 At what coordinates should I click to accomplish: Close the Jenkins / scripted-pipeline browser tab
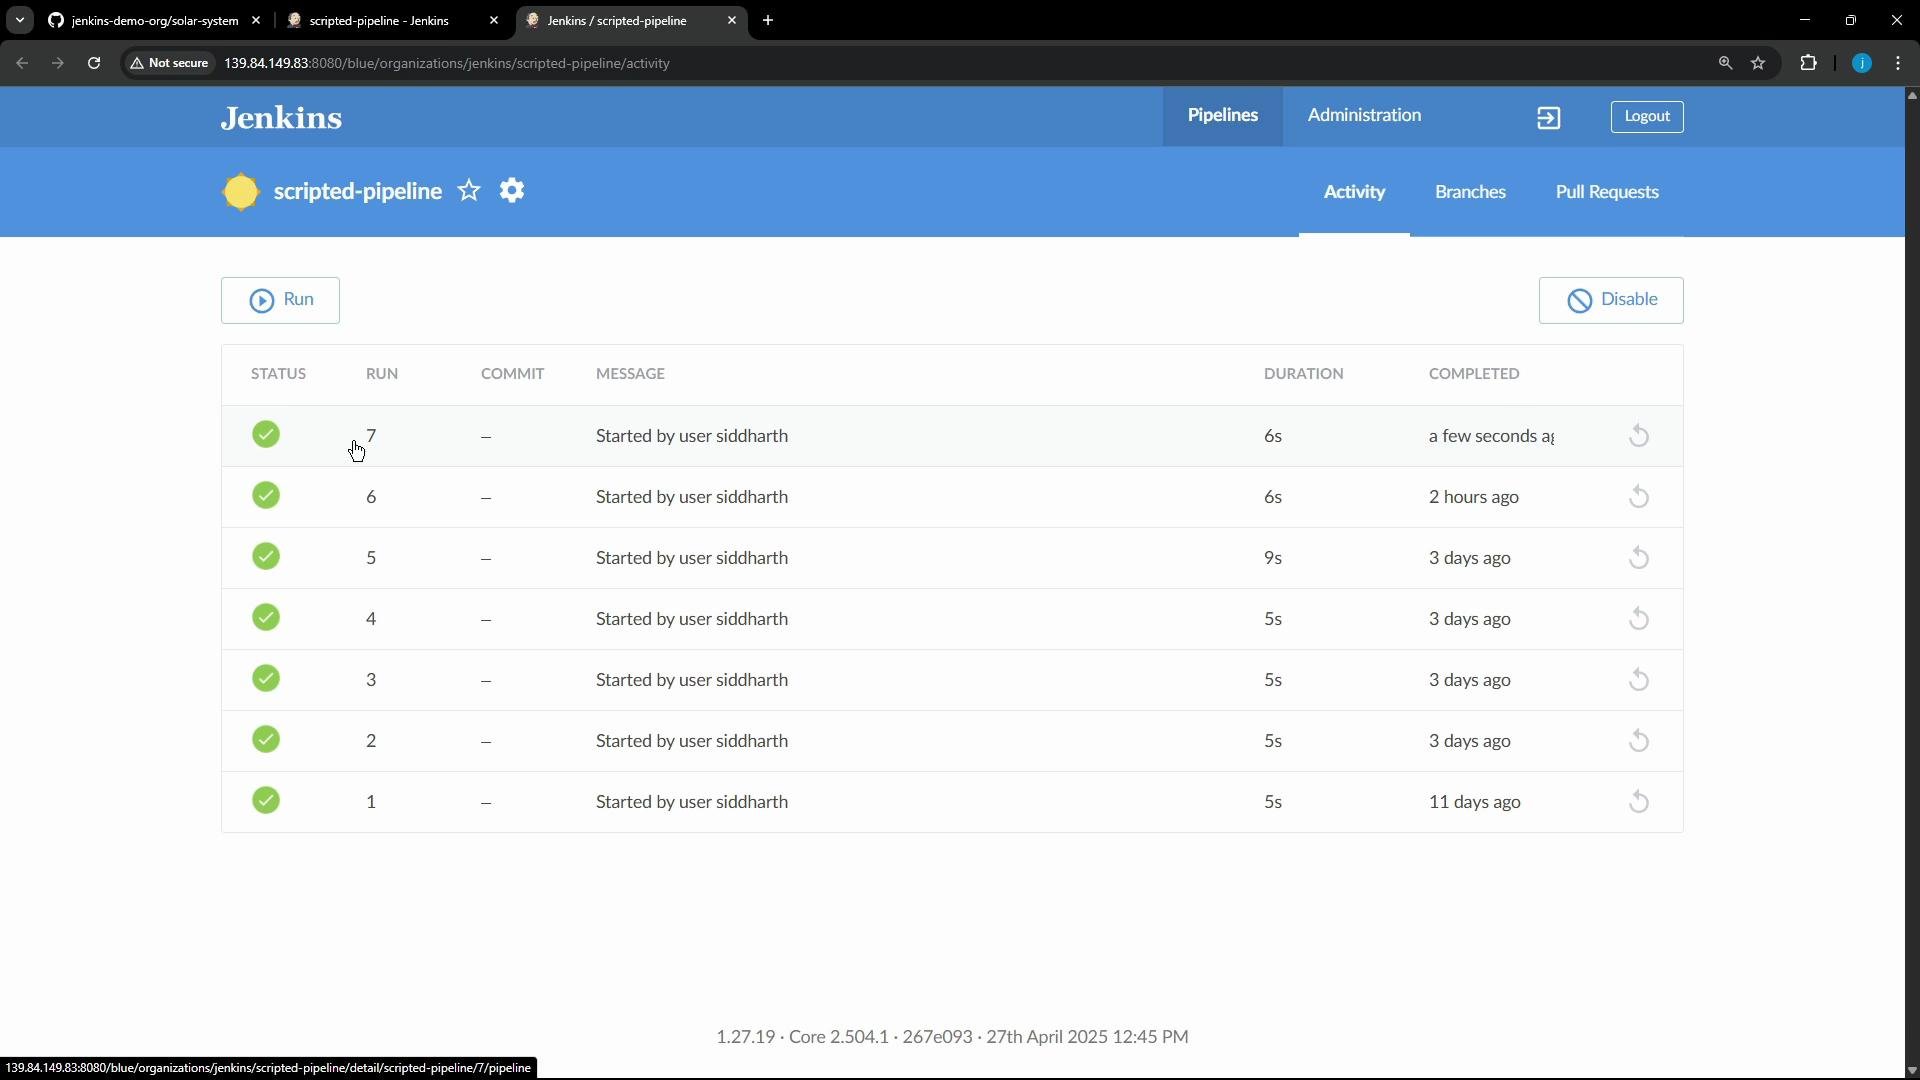pos(732,20)
